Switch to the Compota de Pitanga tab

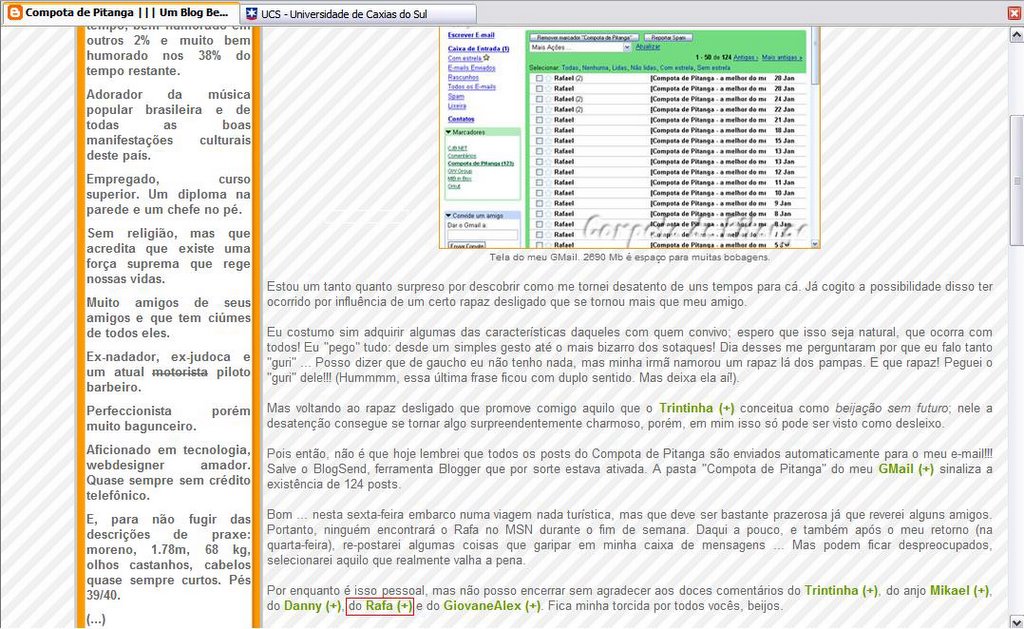(x=121, y=13)
